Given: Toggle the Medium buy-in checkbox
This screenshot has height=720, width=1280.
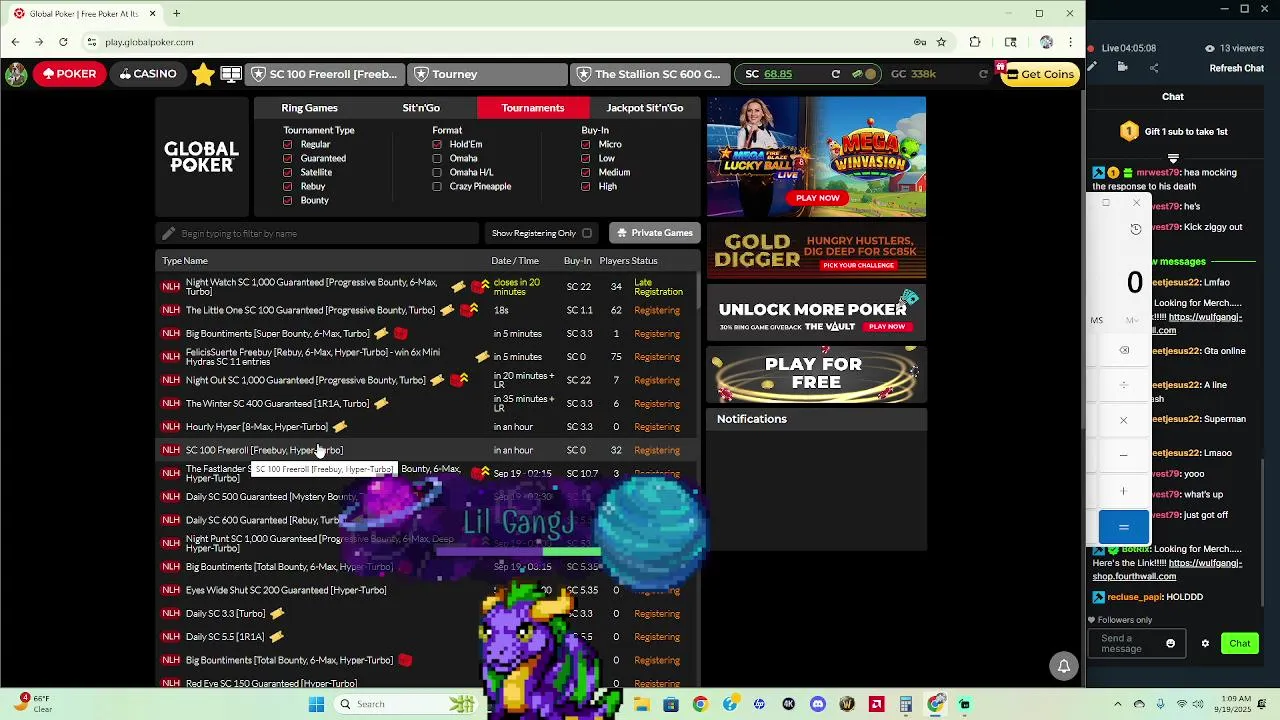Looking at the screenshot, I should [x=586, y=172].
